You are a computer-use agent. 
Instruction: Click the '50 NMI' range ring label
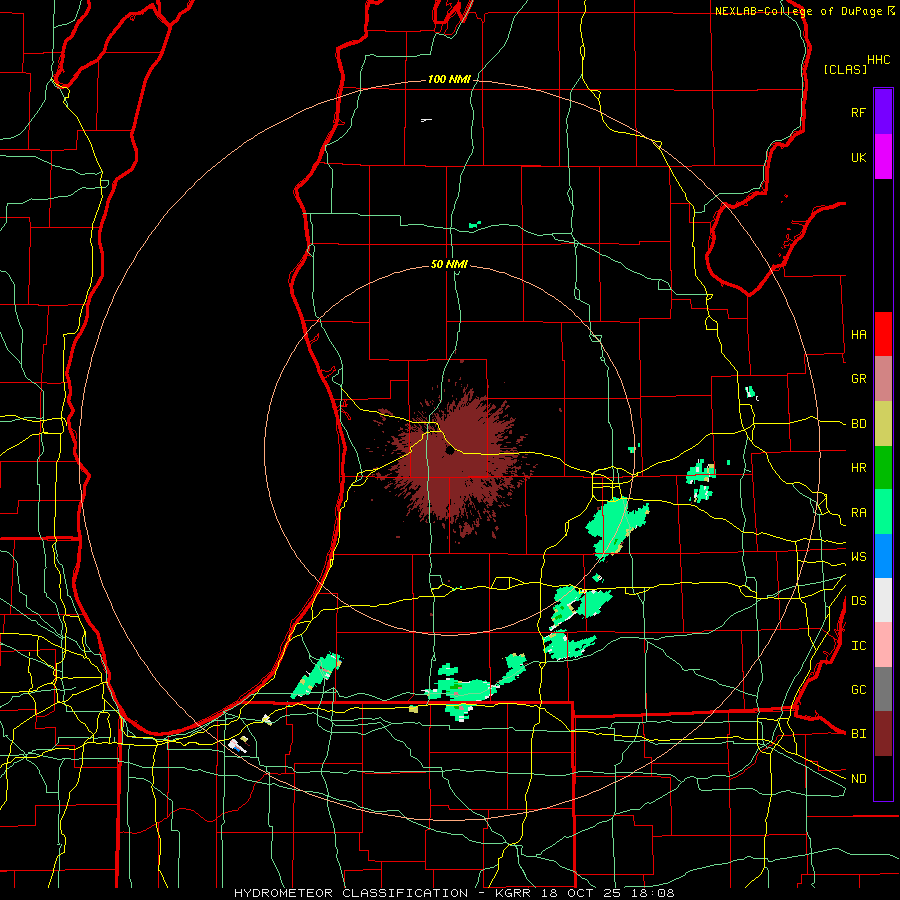pyautogui.click(x=449, y=264)
